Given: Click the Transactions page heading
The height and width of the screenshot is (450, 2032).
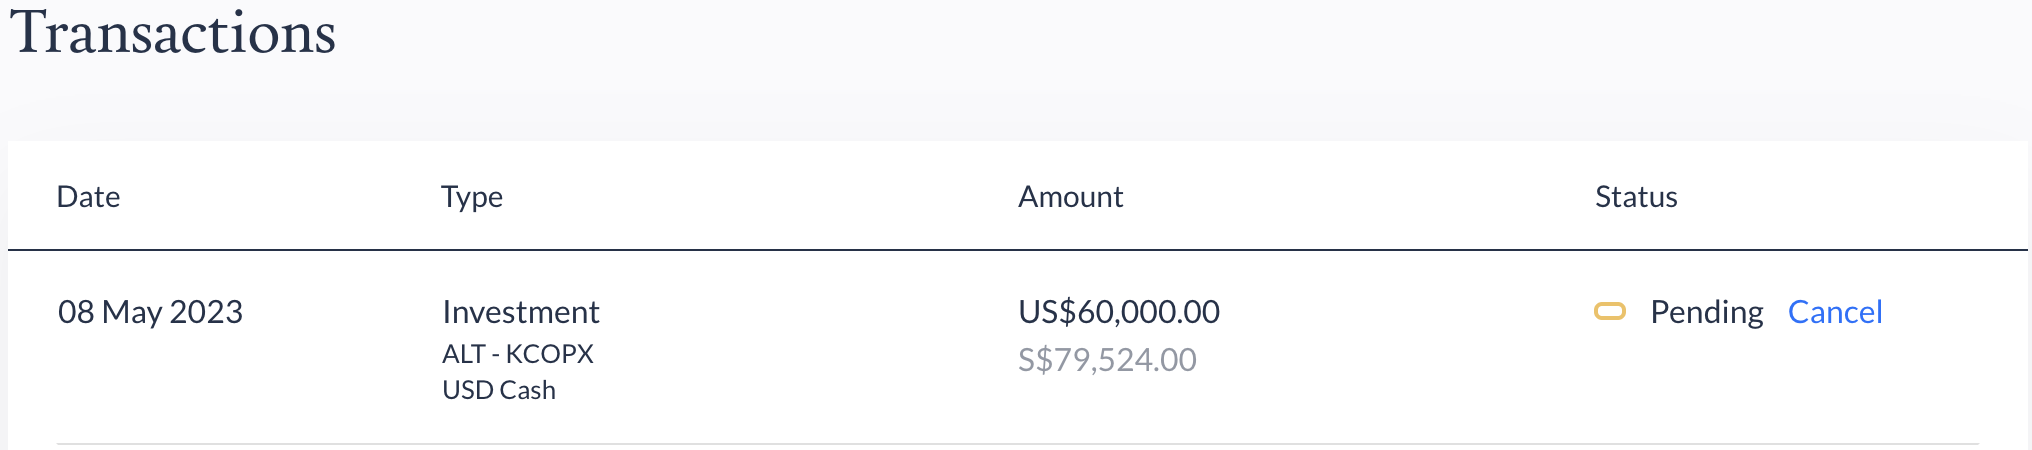Looking at the screenshot, I should tap(173, 33).
